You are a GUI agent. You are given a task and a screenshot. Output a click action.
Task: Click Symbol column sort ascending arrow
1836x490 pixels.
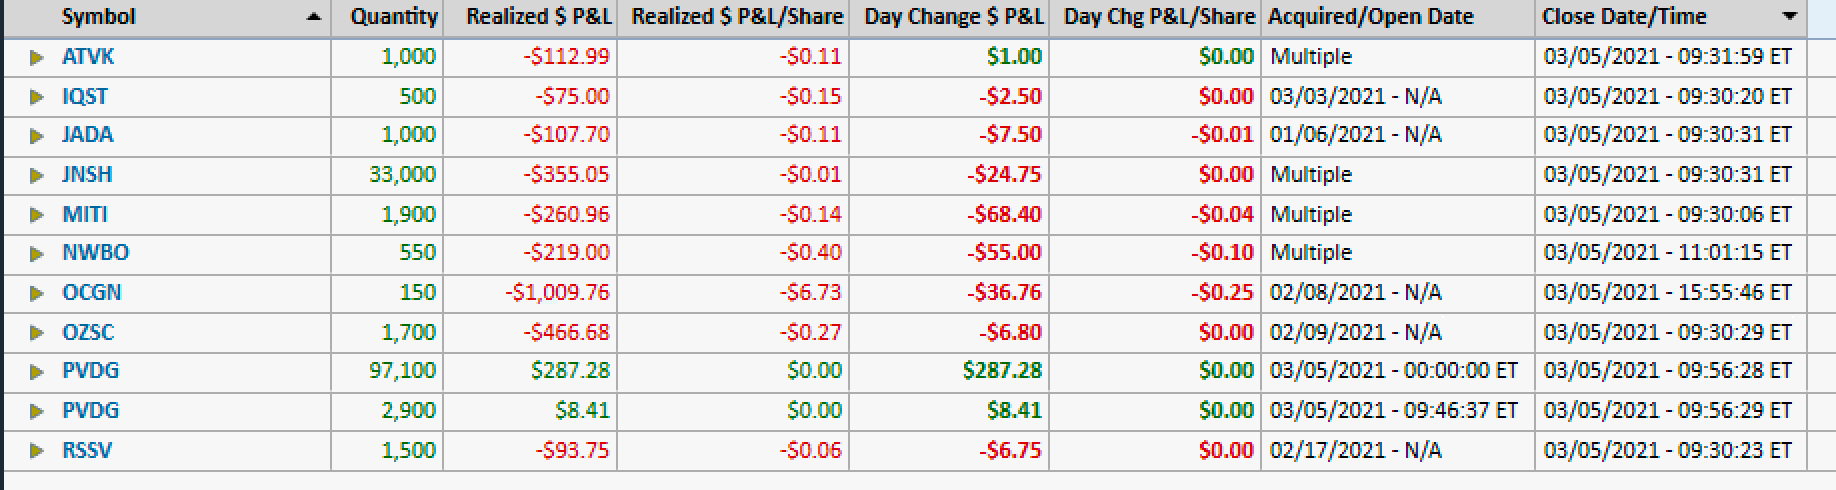coord(314,17)
